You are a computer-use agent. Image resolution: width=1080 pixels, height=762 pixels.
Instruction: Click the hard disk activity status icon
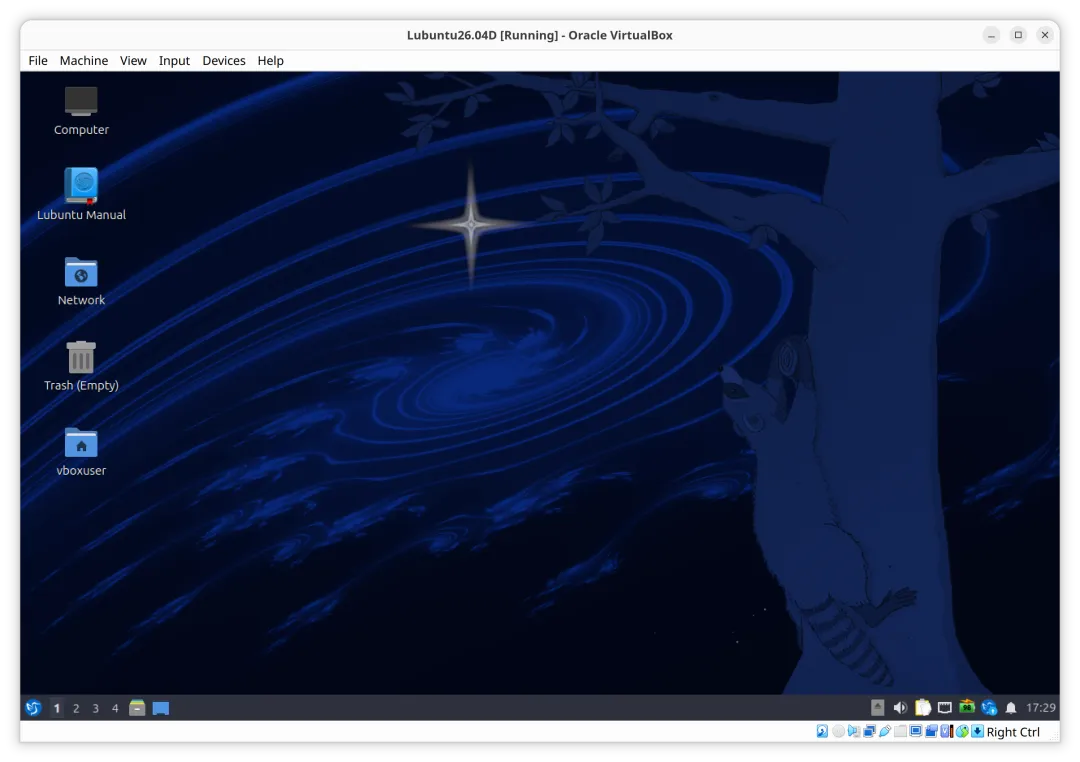click(822, 732)
